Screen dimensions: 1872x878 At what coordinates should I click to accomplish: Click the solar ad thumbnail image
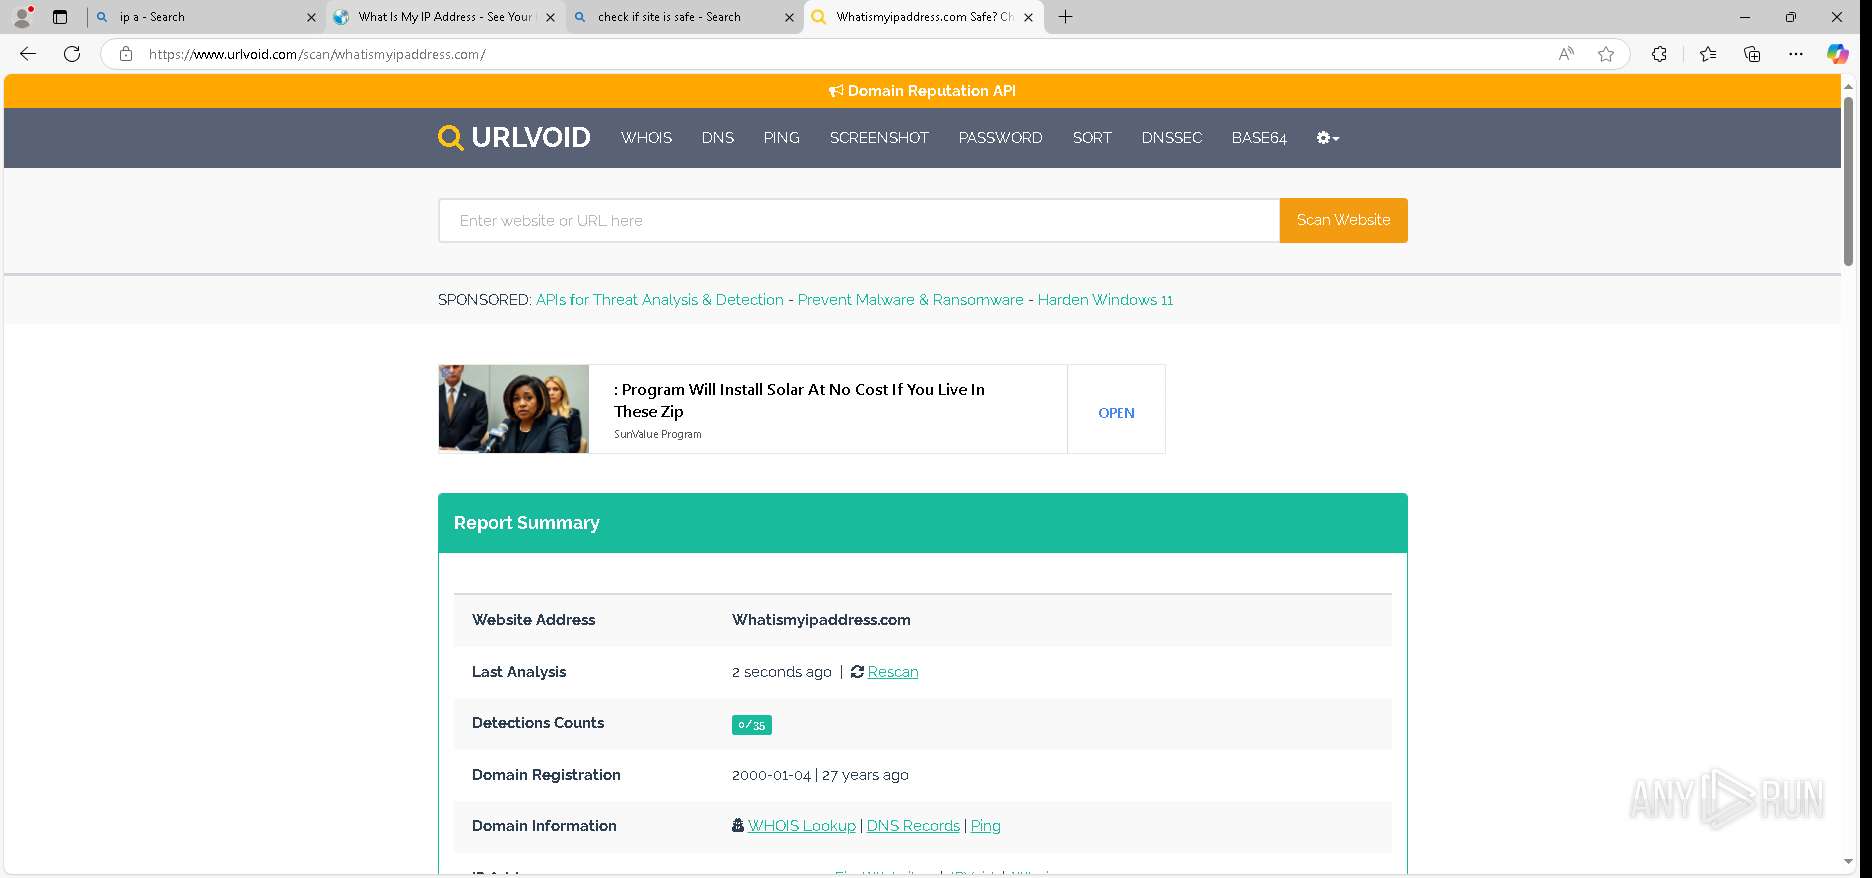pos(514,409)
